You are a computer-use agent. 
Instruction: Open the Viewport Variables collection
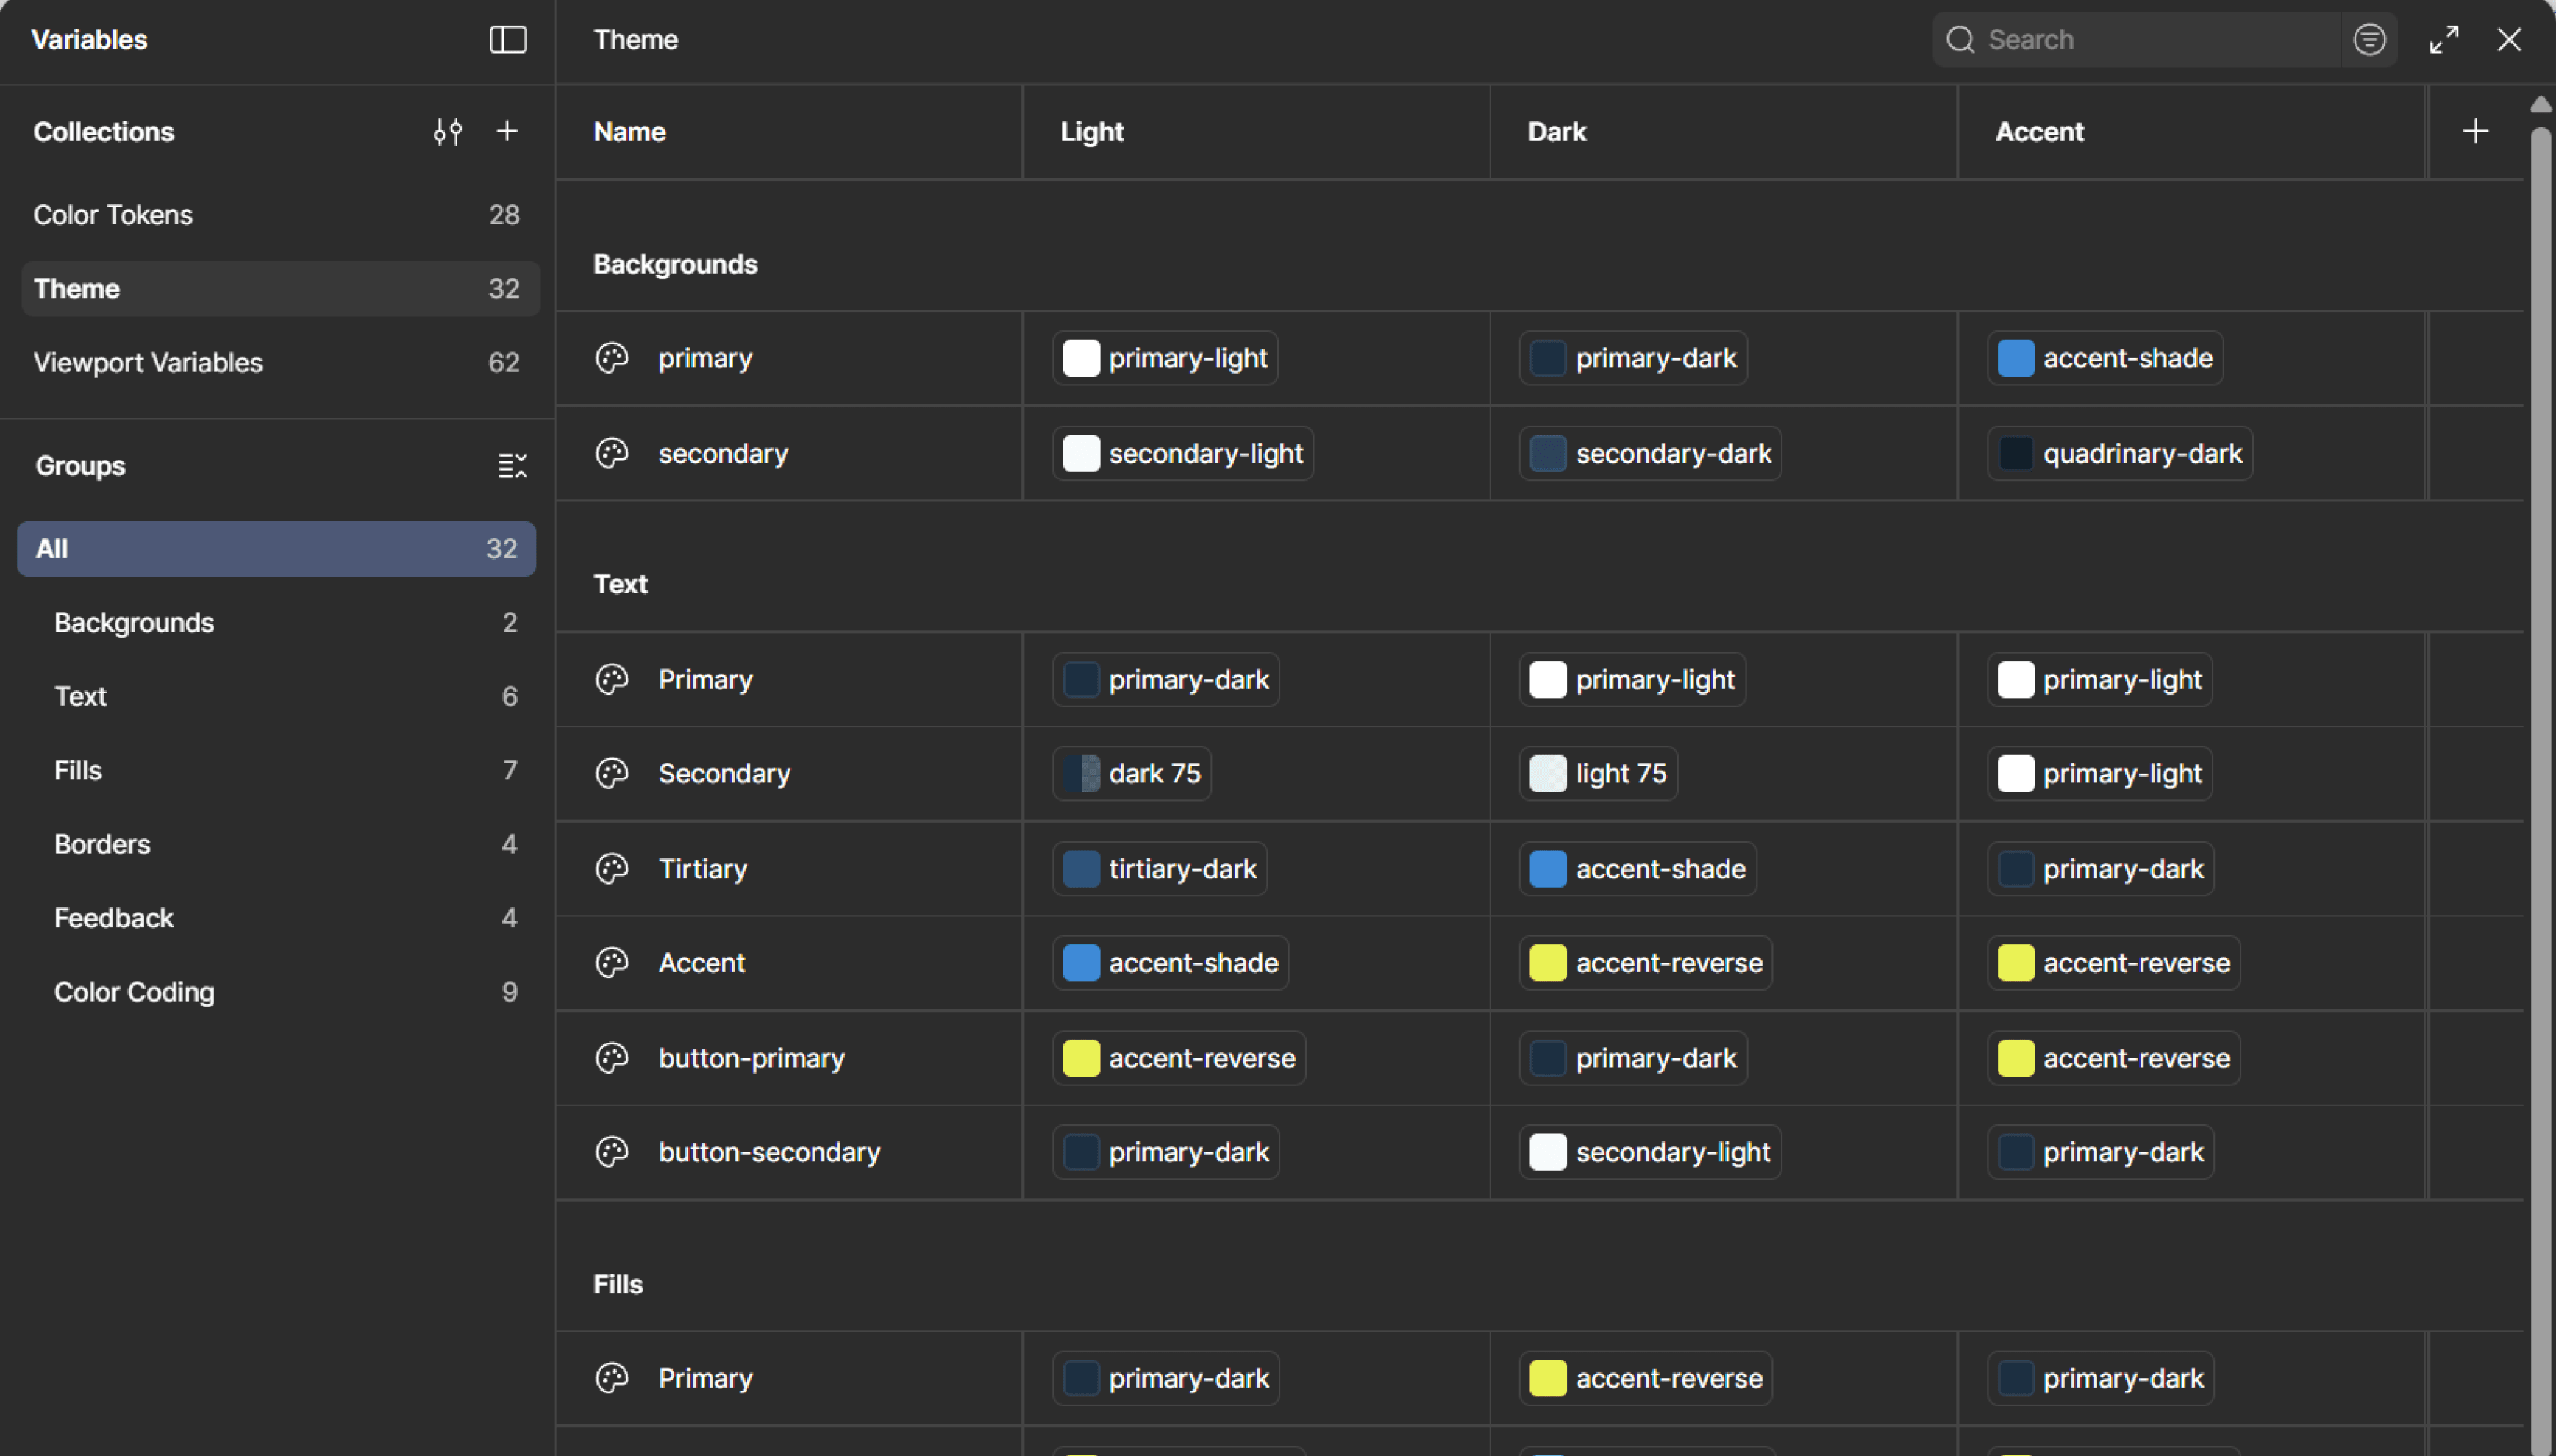tap(148, 362)
